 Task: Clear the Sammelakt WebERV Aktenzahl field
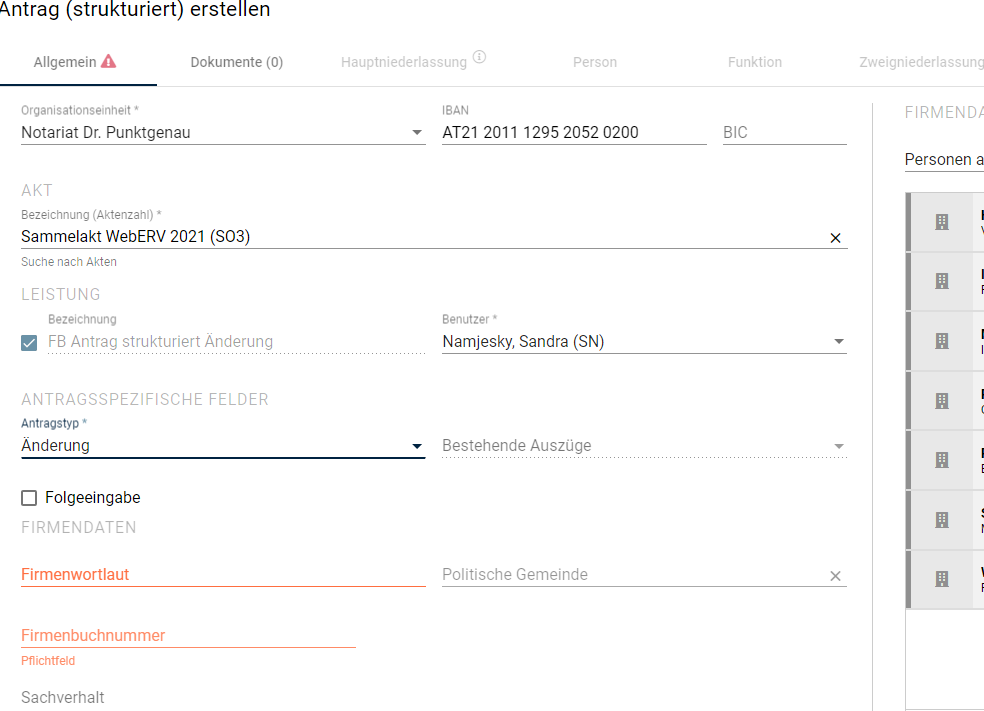coord(835,238)
